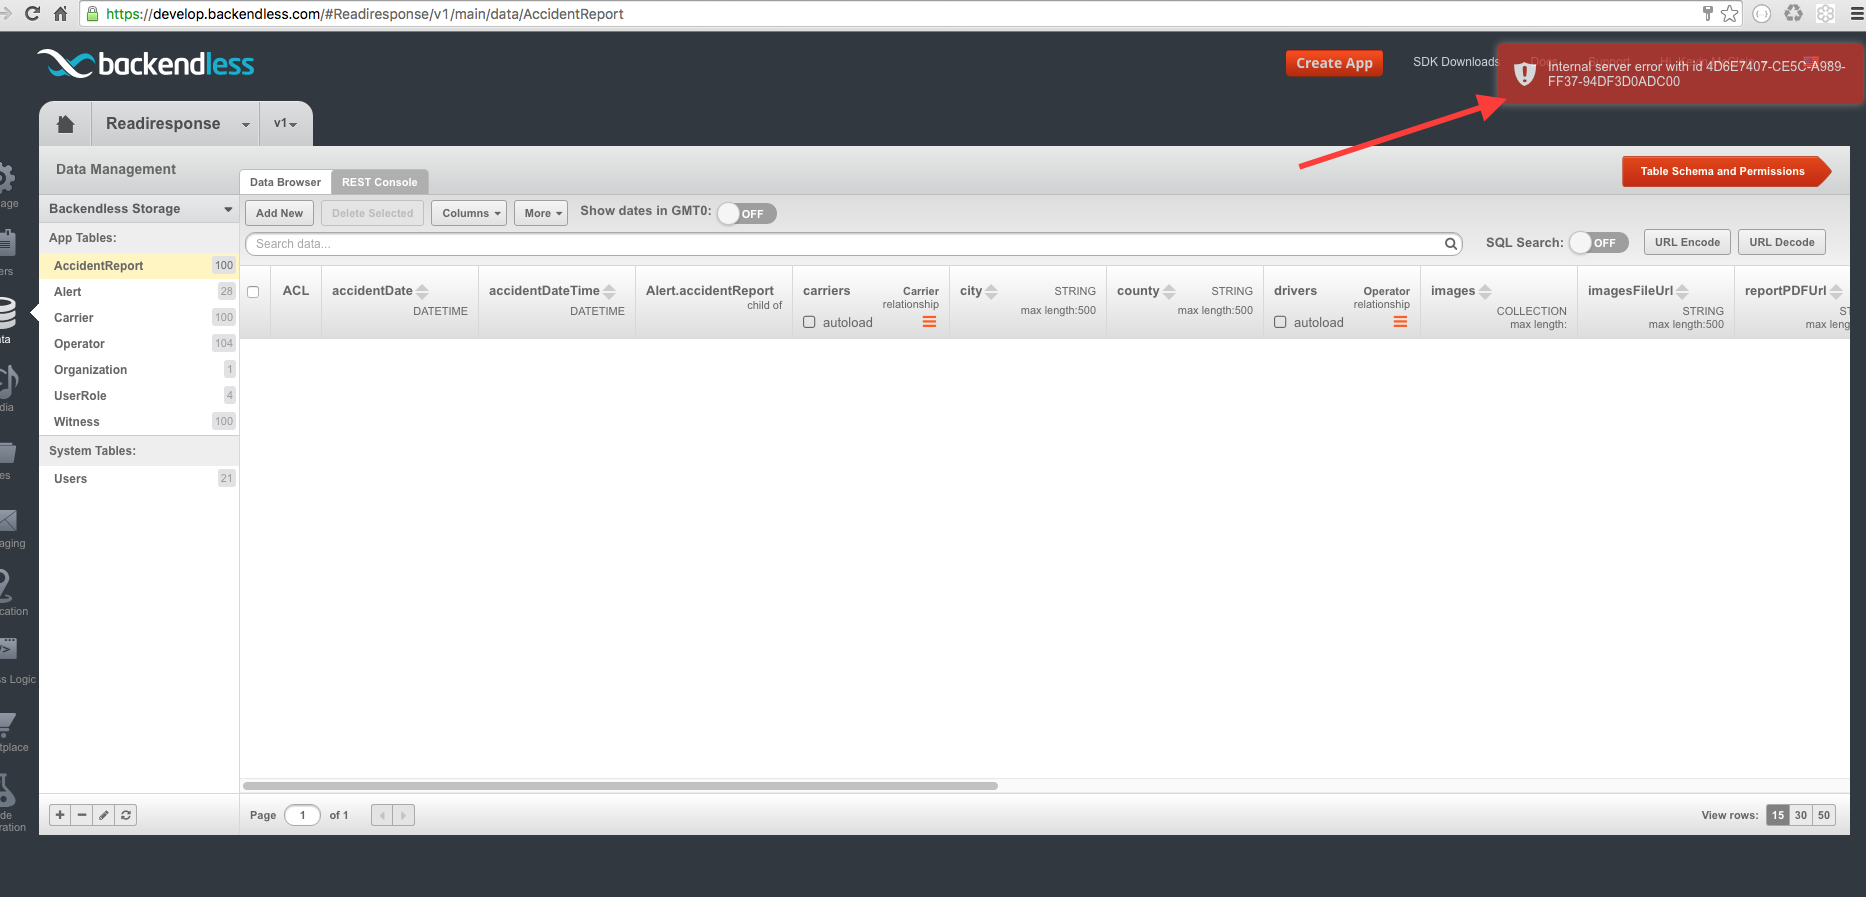
Task: Click the search magnifier icon
Action: click(1450, 244)
